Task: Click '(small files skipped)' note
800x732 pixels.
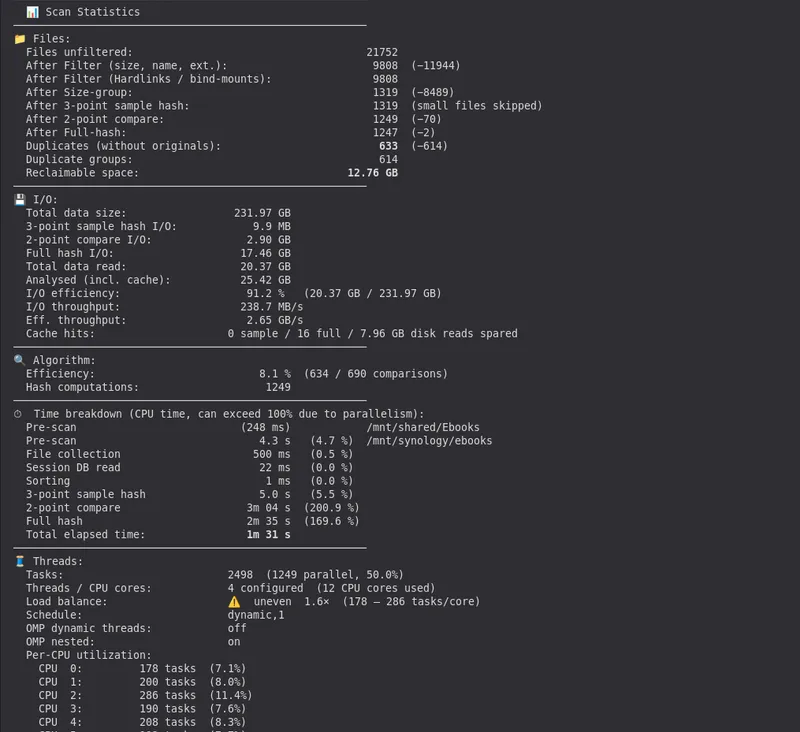Action: point(477,106)
